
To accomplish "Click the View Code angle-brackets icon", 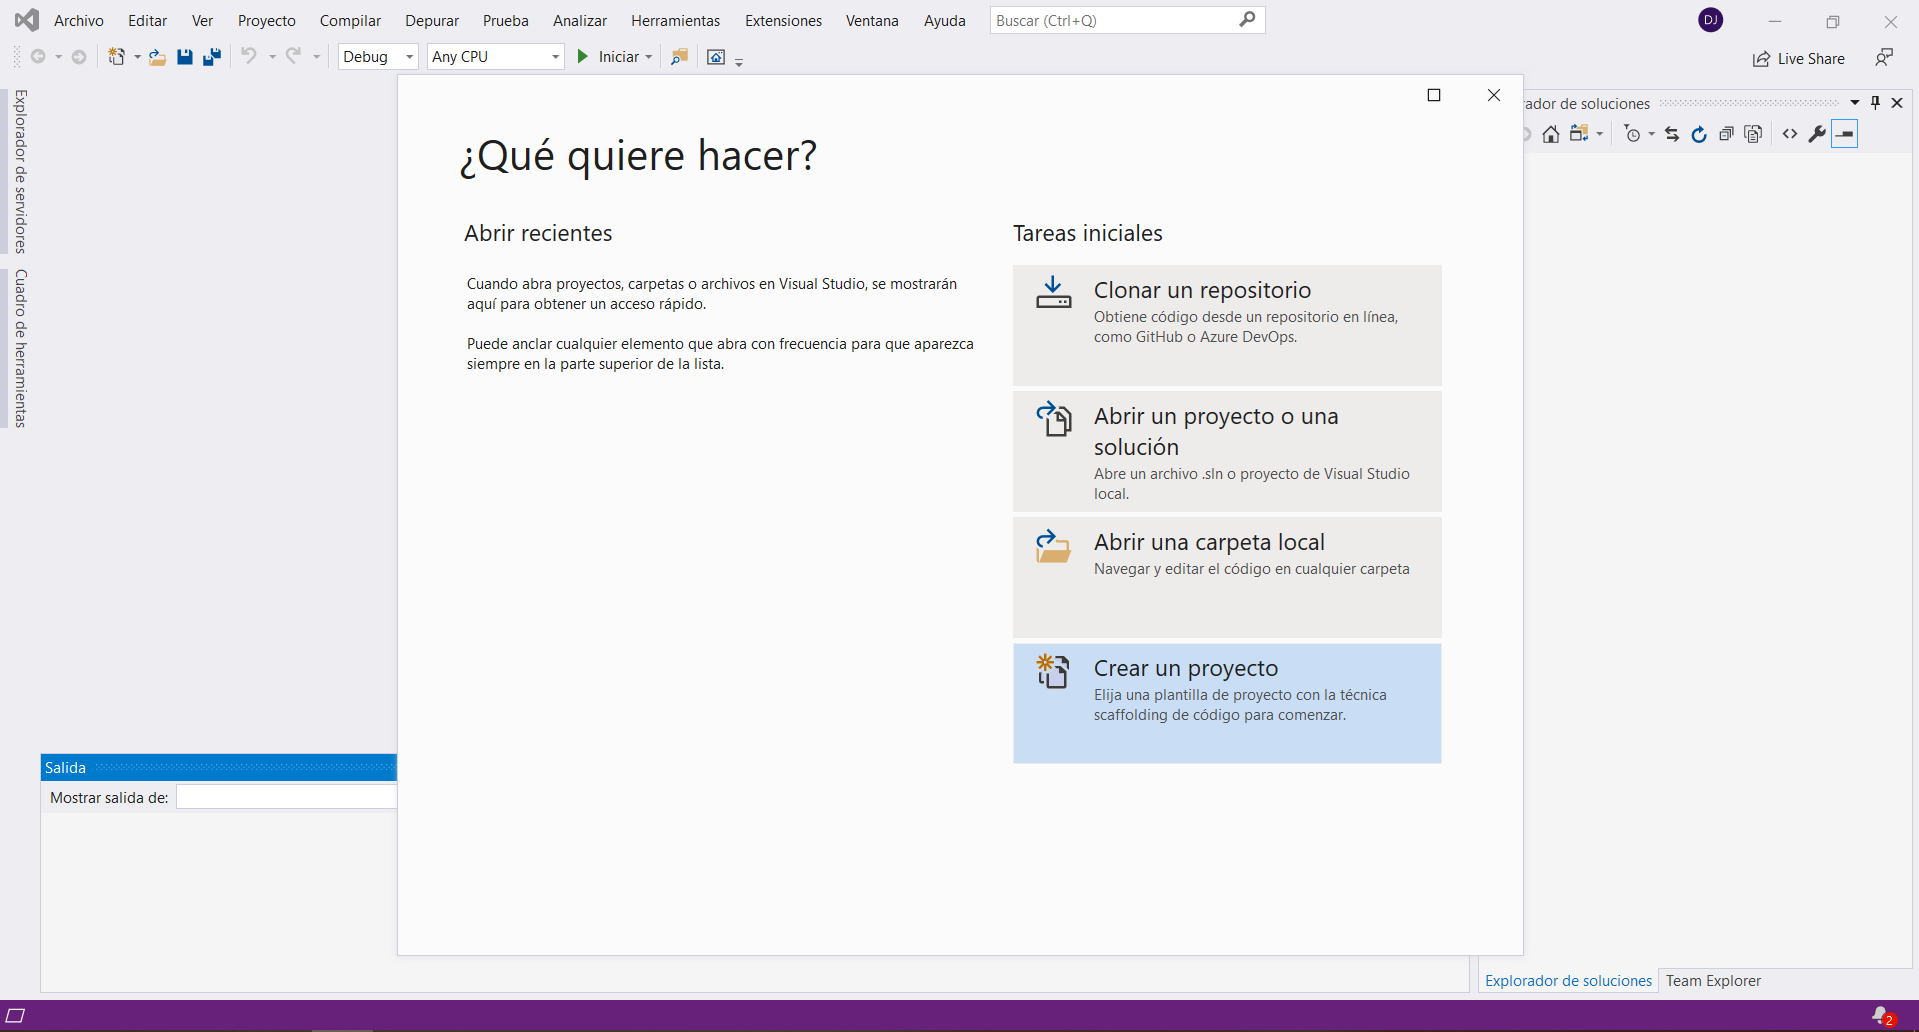I will (1790, 134).
